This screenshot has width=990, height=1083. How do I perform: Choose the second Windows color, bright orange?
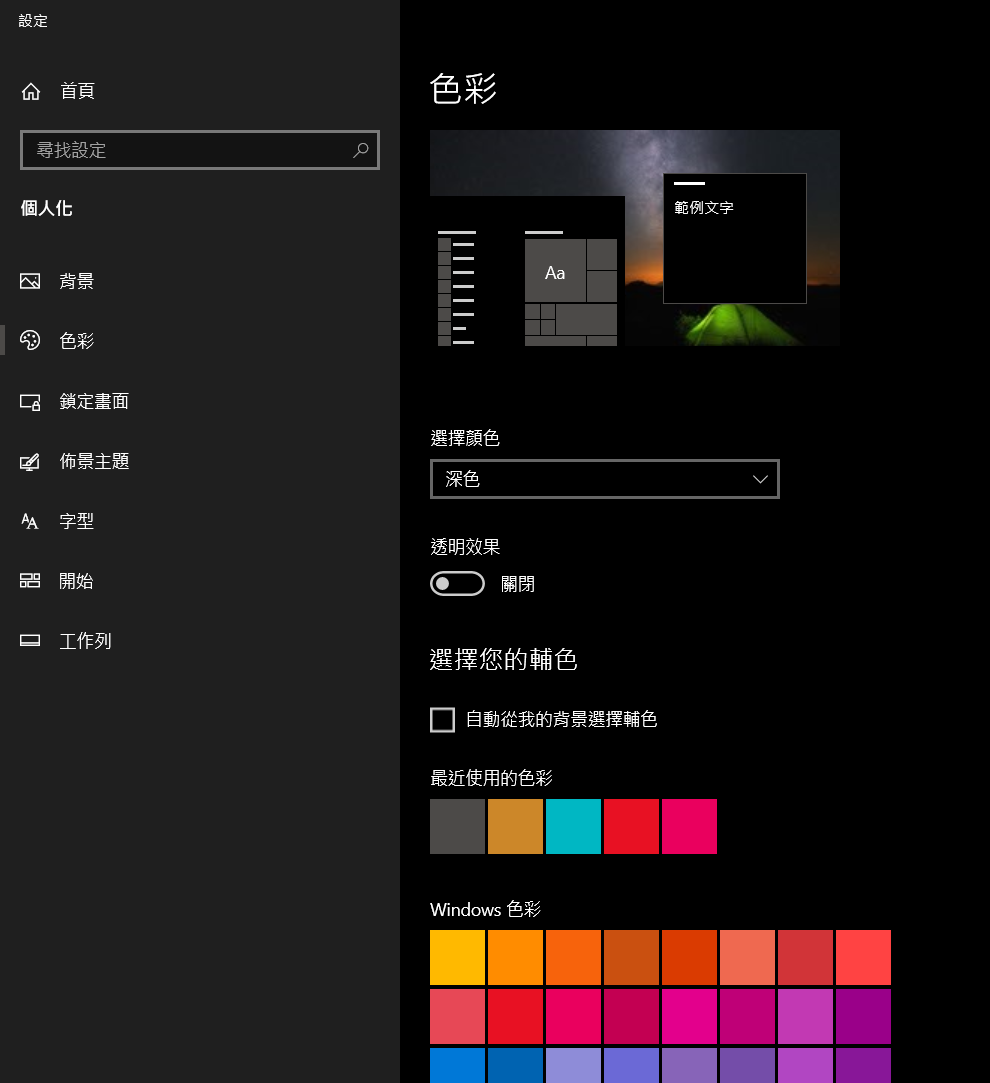[x=515, y=957]
